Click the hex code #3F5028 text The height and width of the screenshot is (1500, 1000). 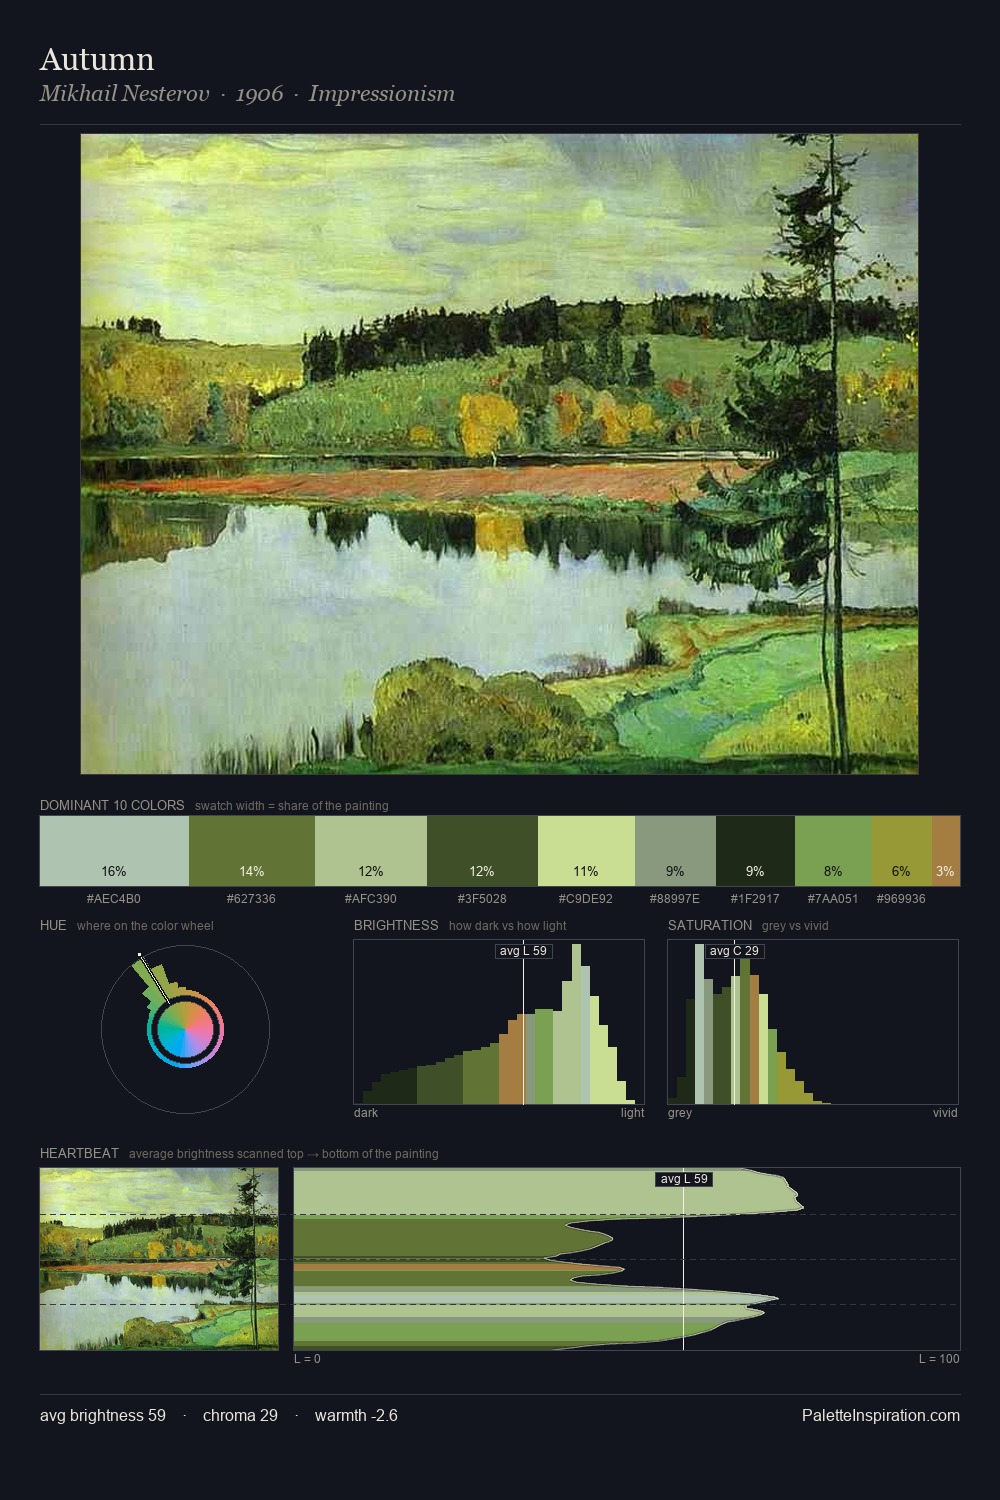pos(482,898)
